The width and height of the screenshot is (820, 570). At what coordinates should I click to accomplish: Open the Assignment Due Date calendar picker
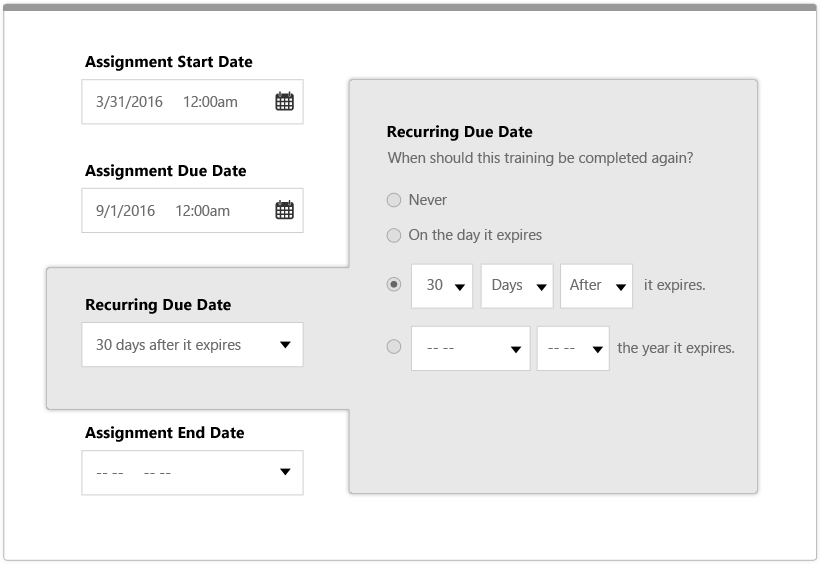pyautogui.click(x=284, y=210)
